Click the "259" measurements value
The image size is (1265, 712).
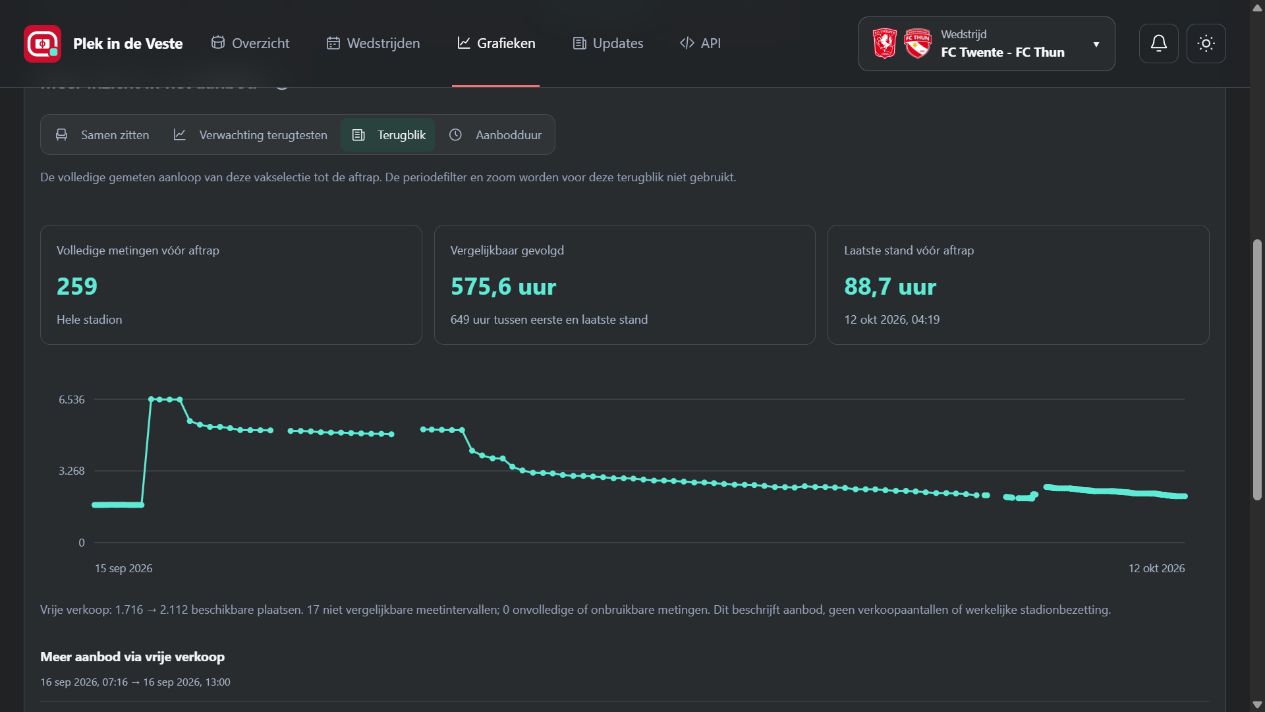tap(77, 287)
